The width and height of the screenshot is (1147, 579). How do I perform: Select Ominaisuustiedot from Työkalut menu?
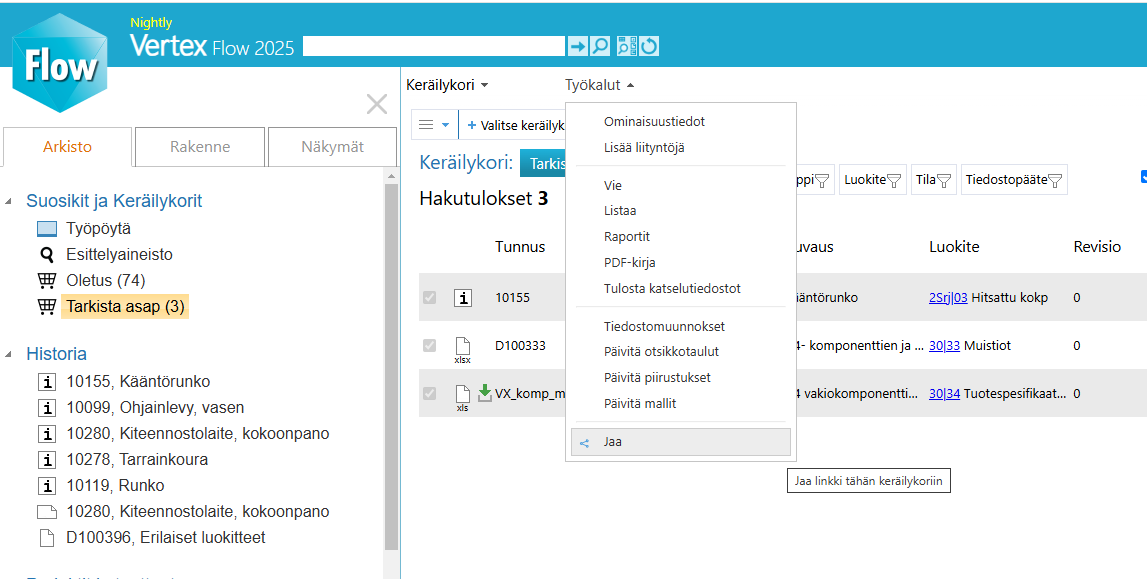pyautogui.click(x=654, y=122)
